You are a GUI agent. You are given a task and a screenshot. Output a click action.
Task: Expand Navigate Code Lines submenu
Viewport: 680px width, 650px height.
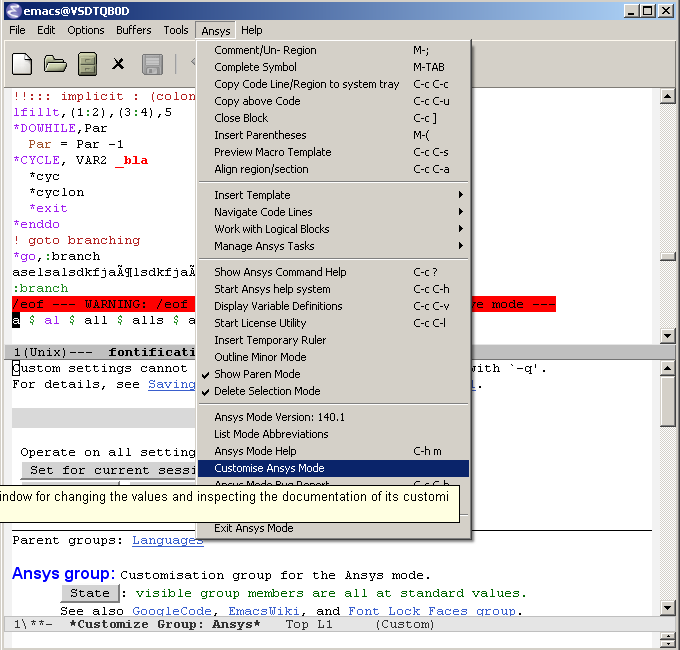(x=333, y=212)
